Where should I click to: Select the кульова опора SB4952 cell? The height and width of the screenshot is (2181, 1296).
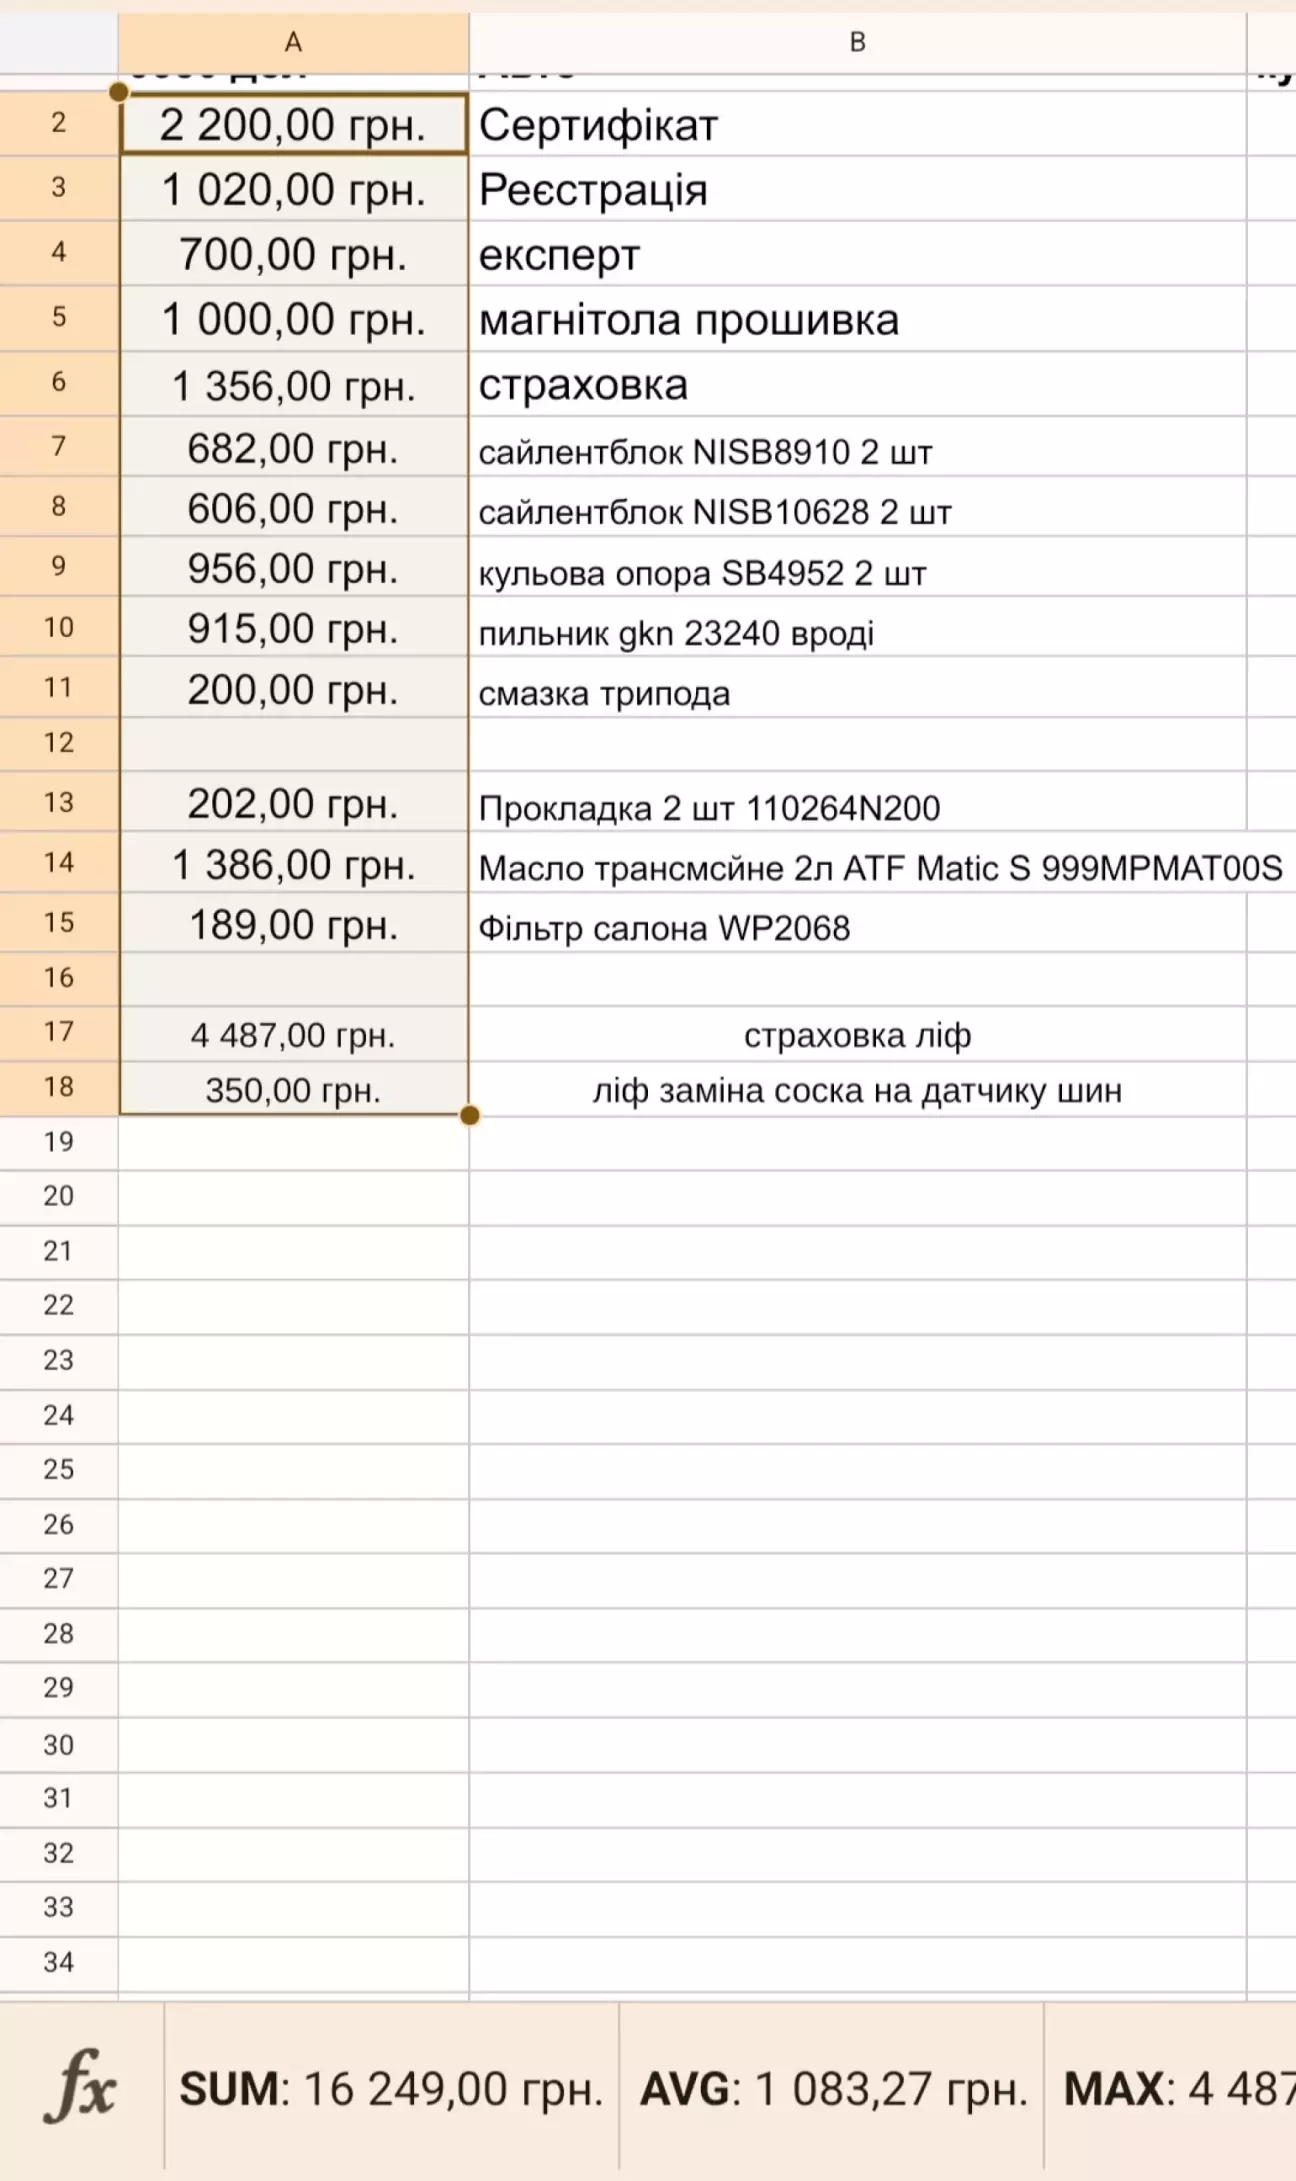[x=857, y=573]
